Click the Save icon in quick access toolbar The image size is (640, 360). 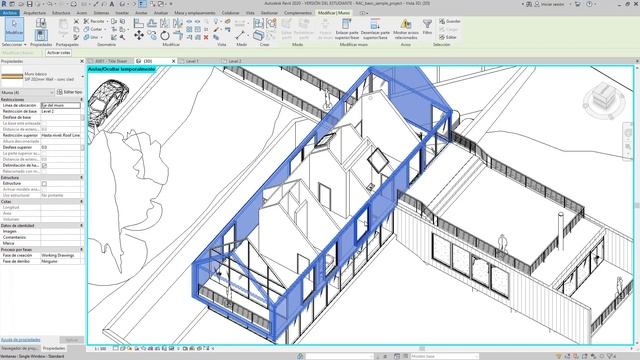[x=29, y=4]
